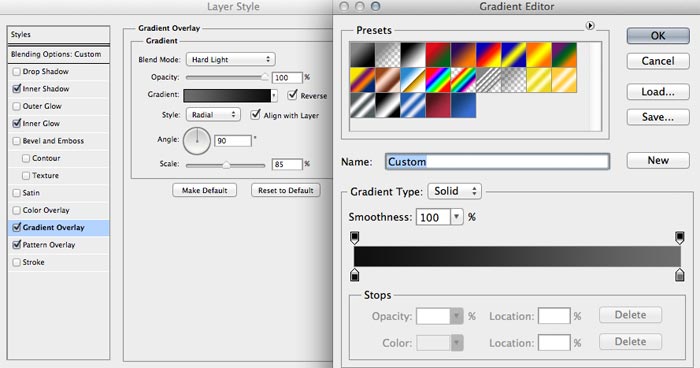Select the solid blue gradient preset
The width and height of the screenshot is (700, 368).
[463, 105]
